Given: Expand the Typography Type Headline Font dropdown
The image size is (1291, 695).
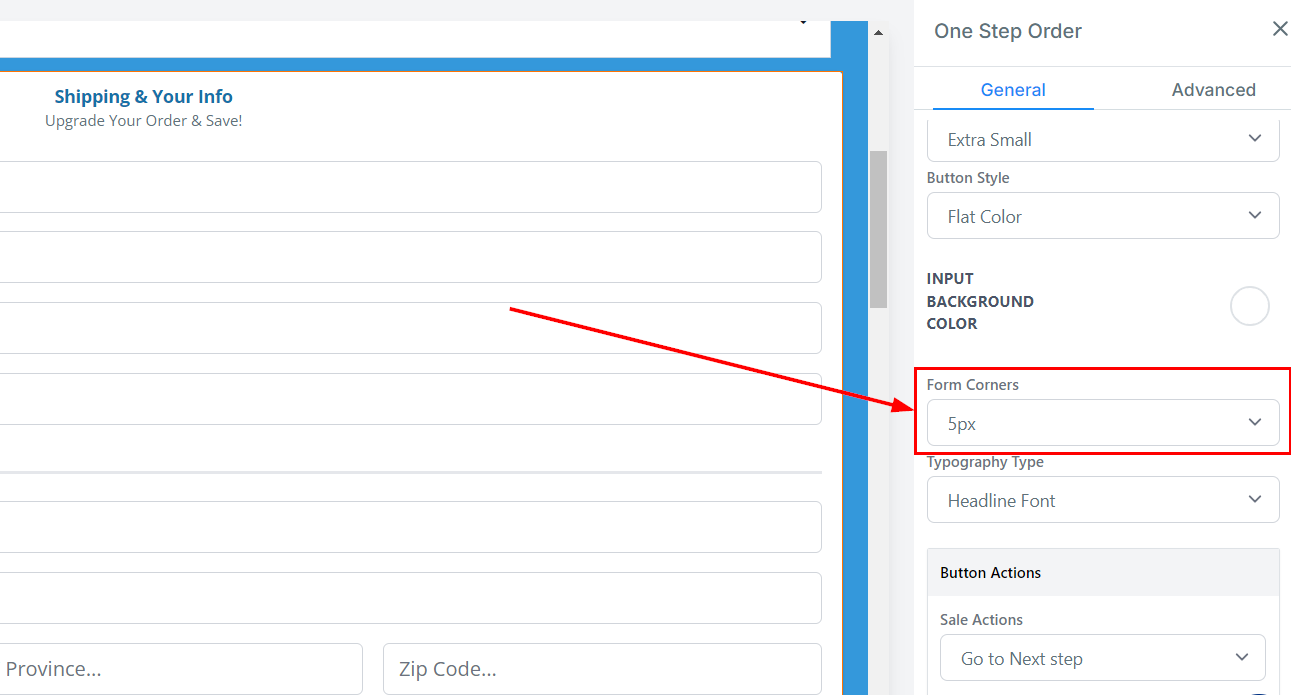Looking at the screenshot, I should (x=1103, y=500).
